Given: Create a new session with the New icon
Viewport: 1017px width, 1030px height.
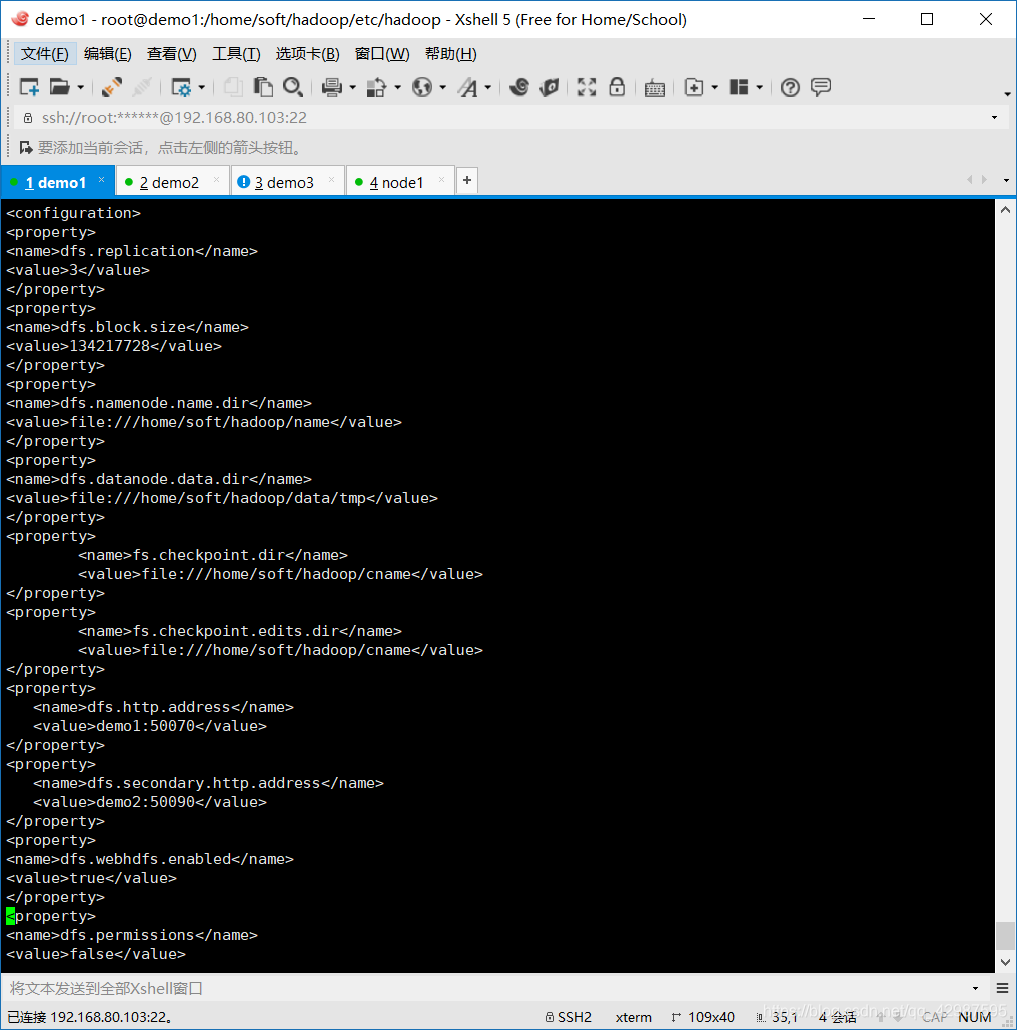Looking at the screenshot, I should [30, 87].
